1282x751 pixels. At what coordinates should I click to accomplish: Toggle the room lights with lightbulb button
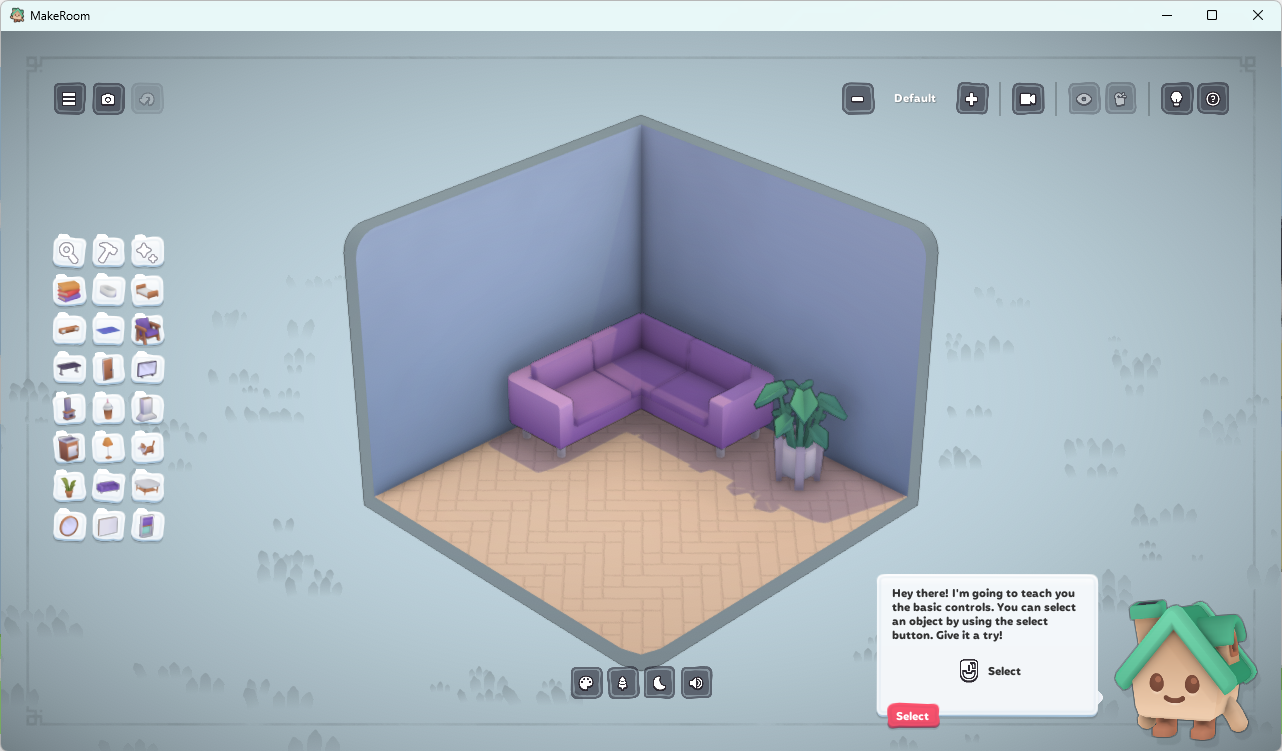tap(1176, 99)
